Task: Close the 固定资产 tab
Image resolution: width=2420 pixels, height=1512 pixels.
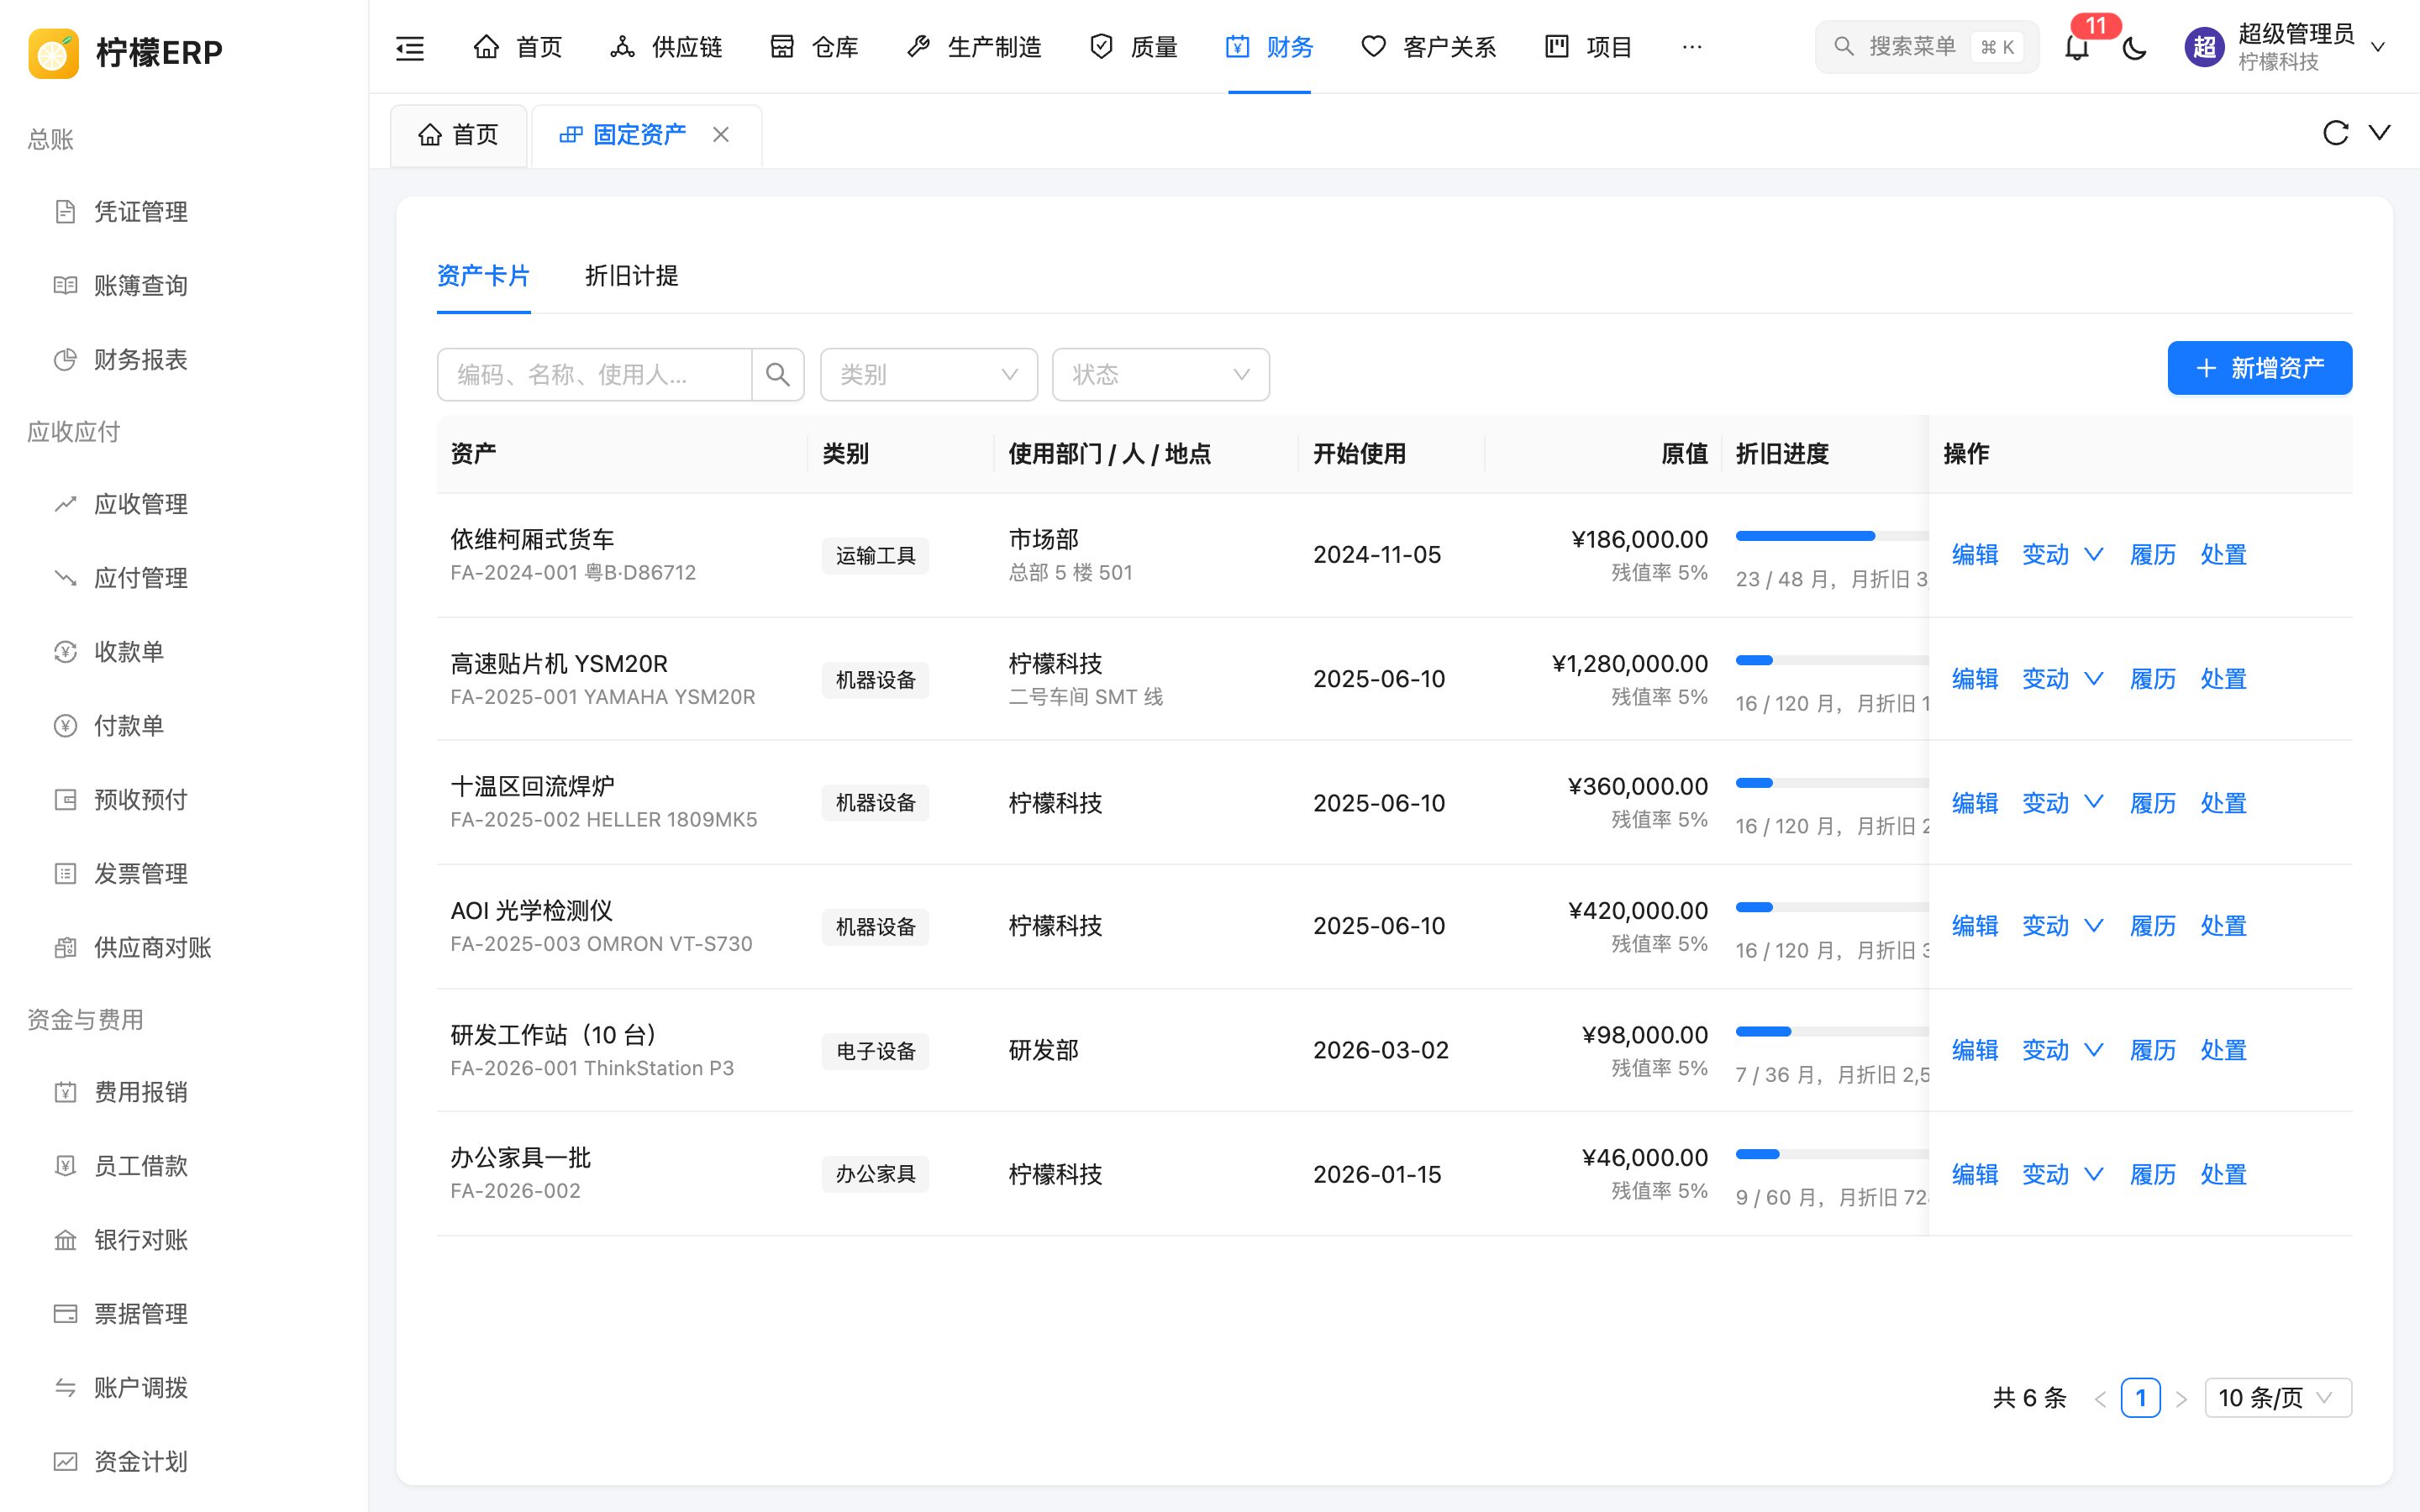Action: tap(721, 134)
